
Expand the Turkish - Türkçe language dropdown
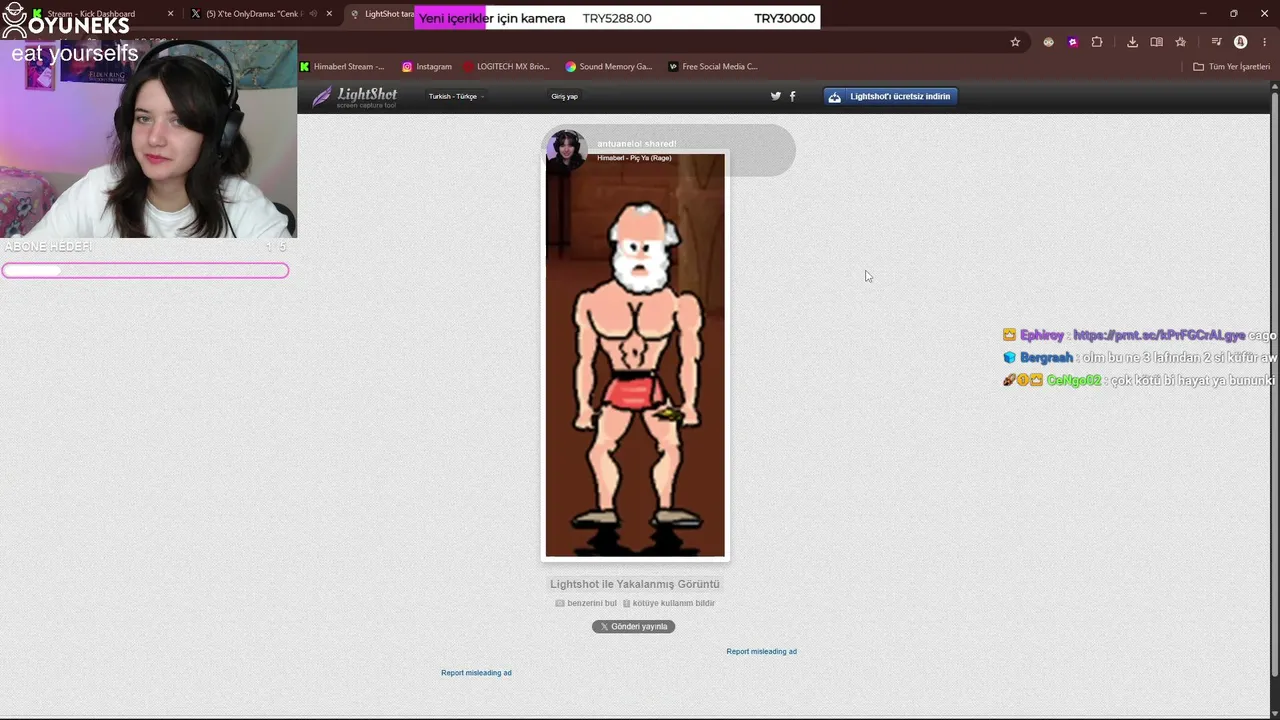pos(456,96)
